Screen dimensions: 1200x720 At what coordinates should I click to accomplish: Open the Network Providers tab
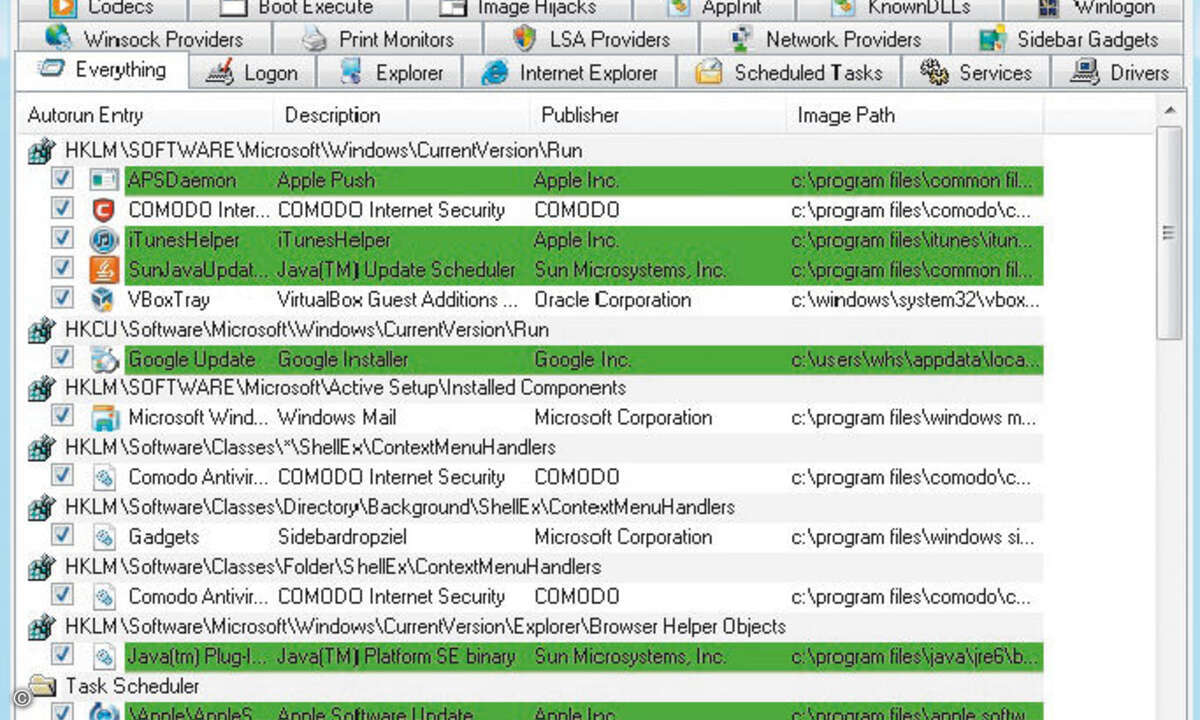(826, 40)
